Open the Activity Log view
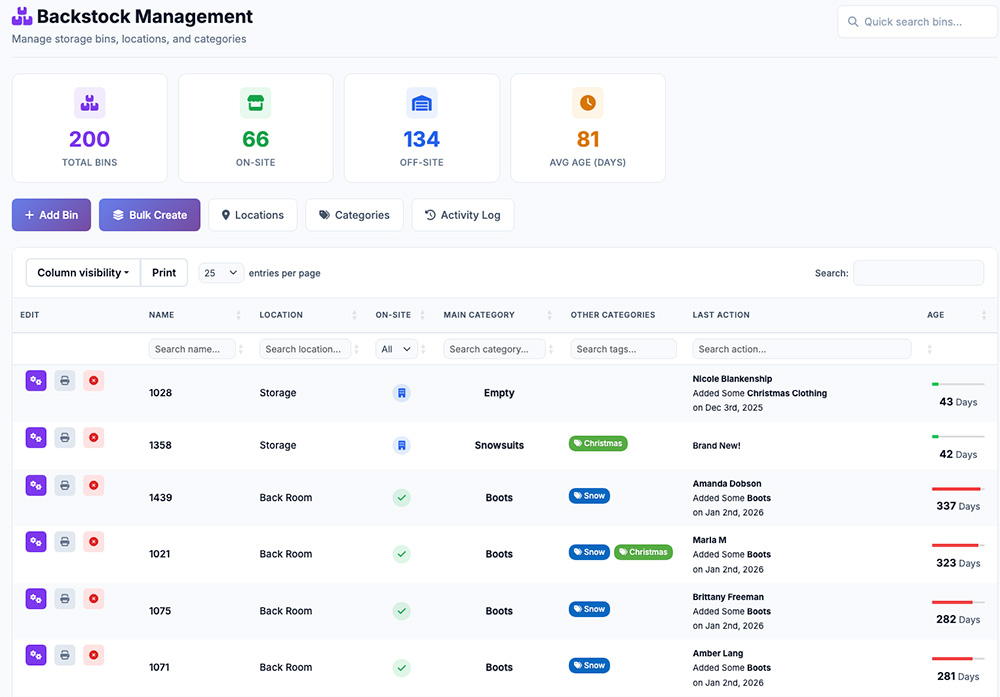Screen dimensions: 1000x697 462,214
